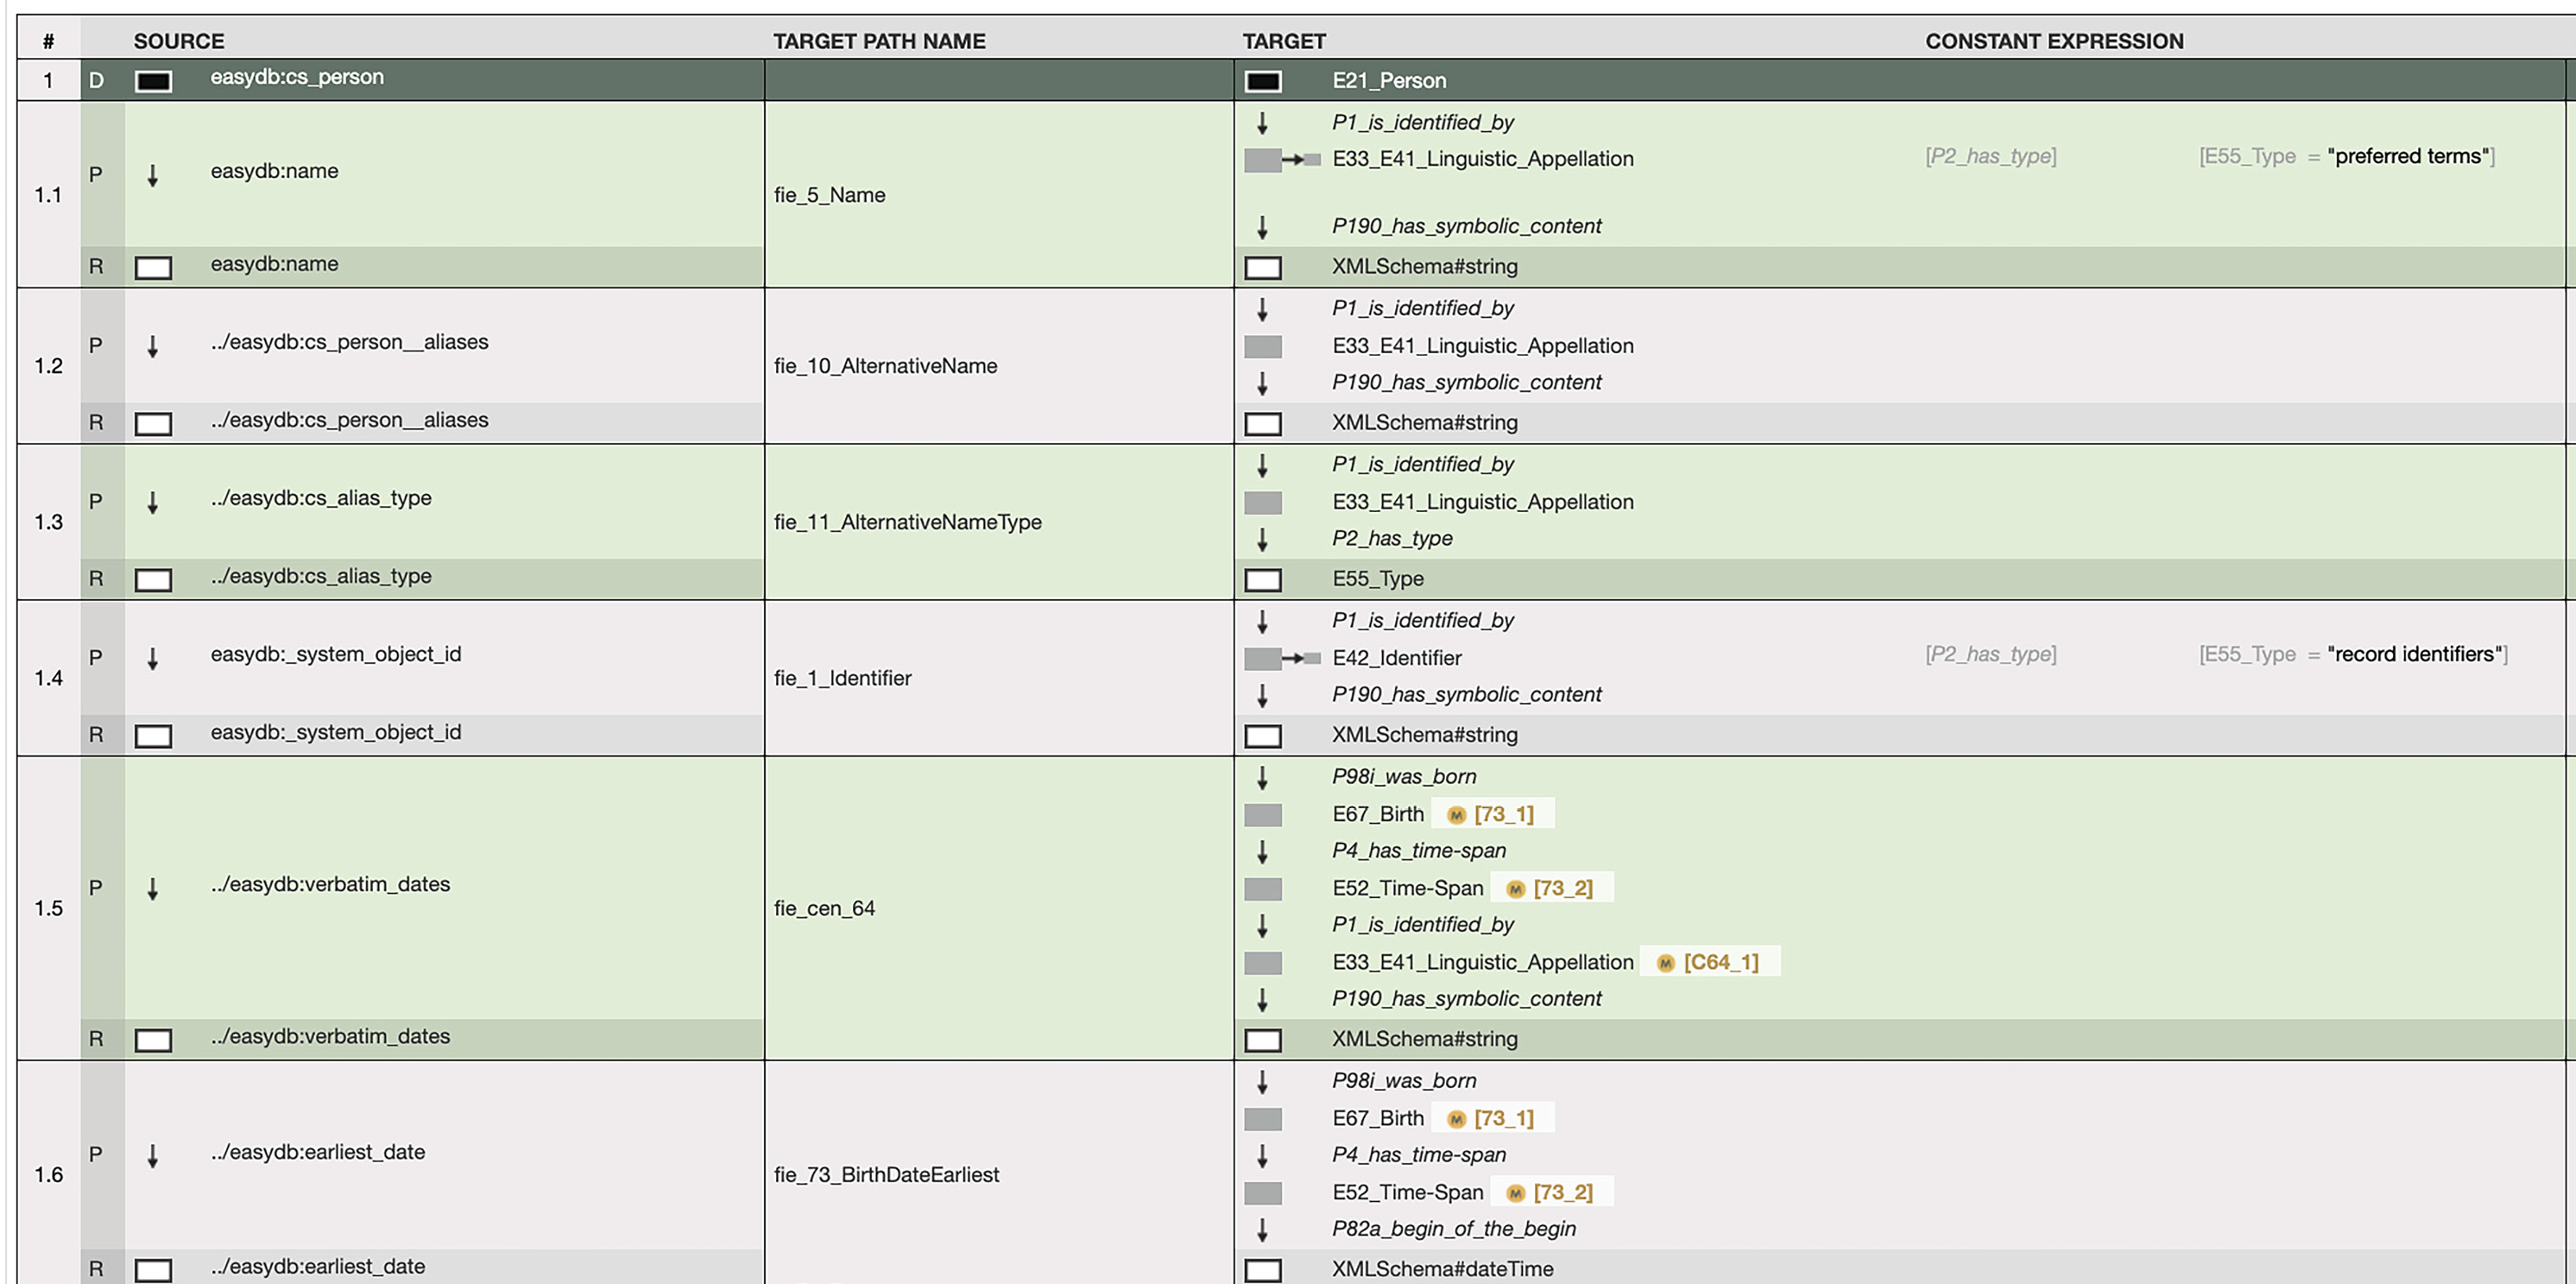
Task: Click the [73_2] variable link in row 1.5
Action: [1562, 888]
